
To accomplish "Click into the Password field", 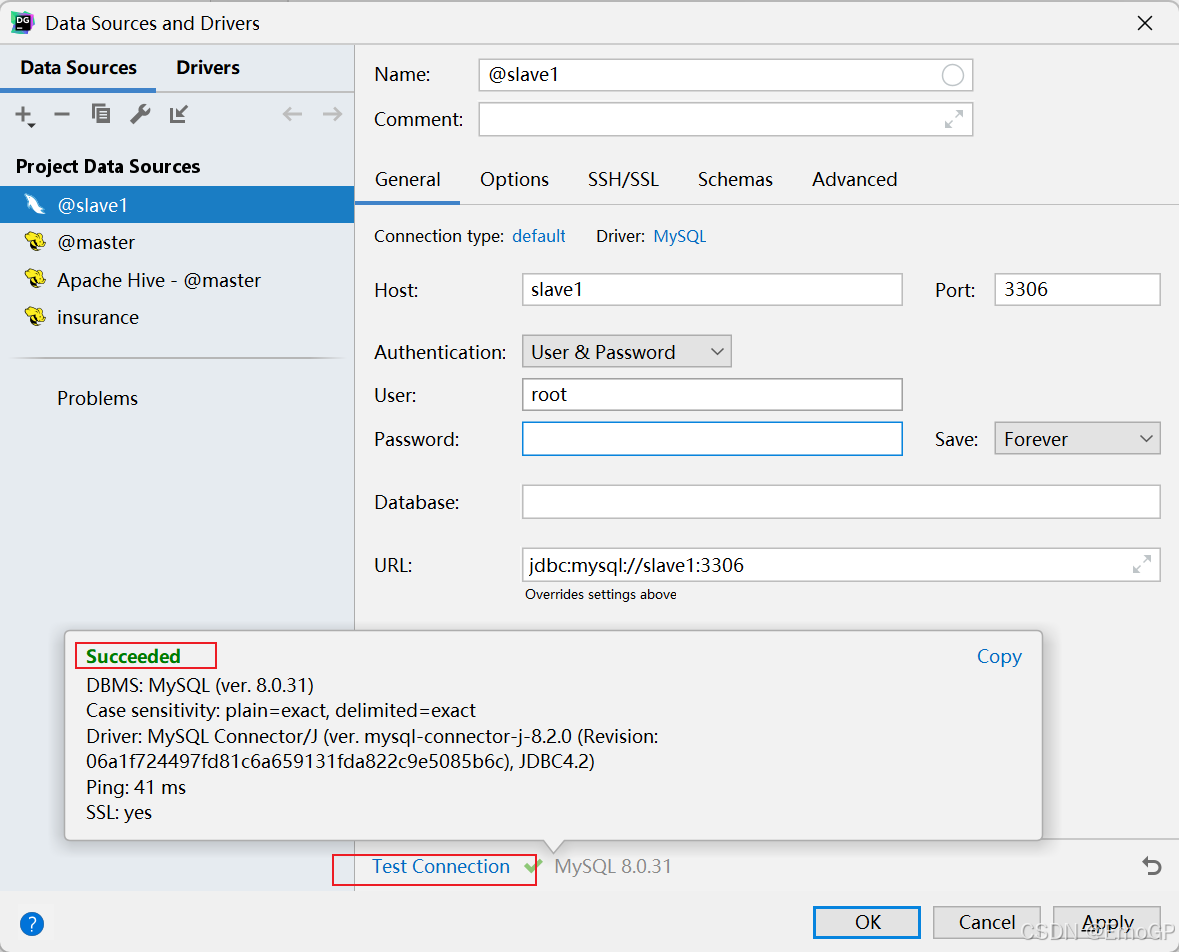I will click(712, 438).
